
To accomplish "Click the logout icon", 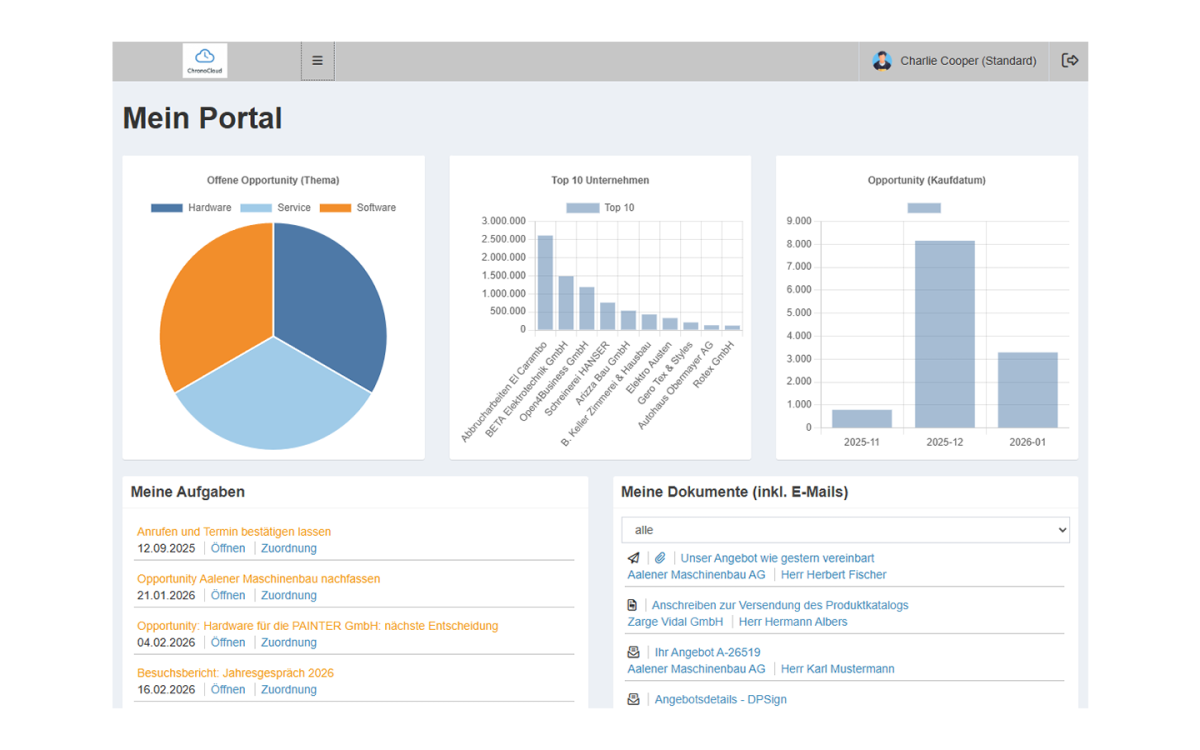I will (1069, 61).
